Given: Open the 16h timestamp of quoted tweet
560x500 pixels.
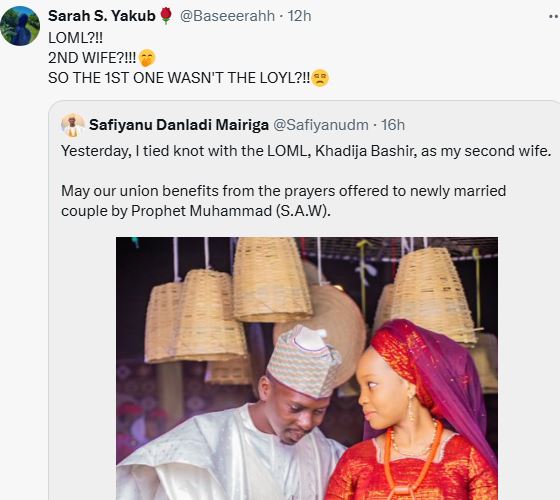Looking at the screenshot, I should point(393,125).
